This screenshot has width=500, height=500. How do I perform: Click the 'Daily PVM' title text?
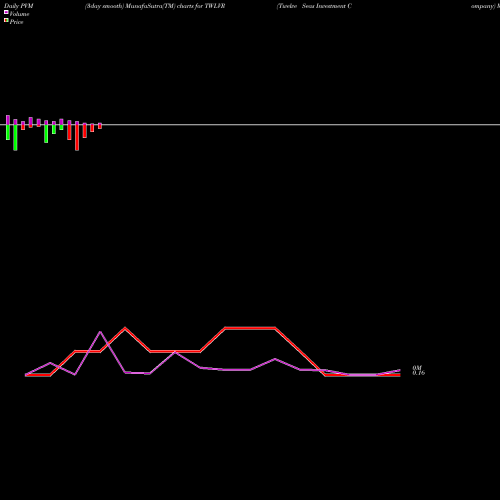click(19, 6)
